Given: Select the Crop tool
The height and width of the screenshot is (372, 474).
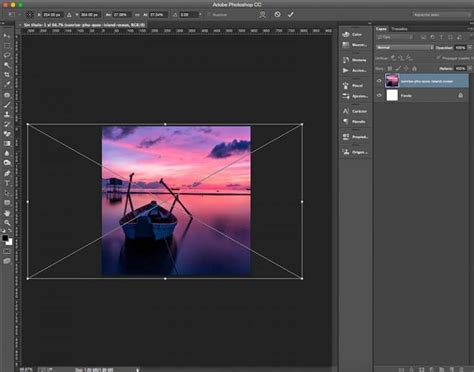Looking at the screenshot, I should click(x=7, y=75).
